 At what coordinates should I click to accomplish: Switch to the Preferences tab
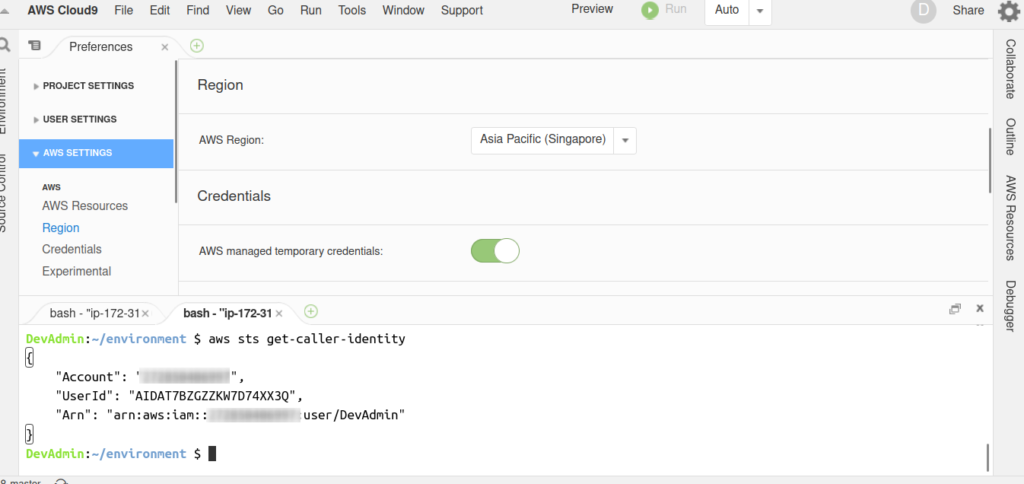point(101,47)
